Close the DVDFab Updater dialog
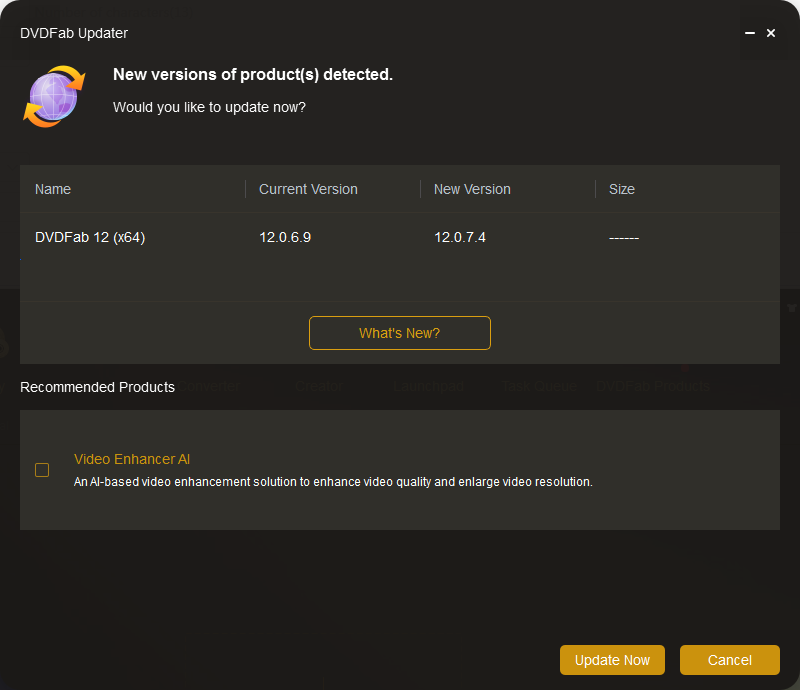Viewport: 800px width, 690px height. (771, 33)
